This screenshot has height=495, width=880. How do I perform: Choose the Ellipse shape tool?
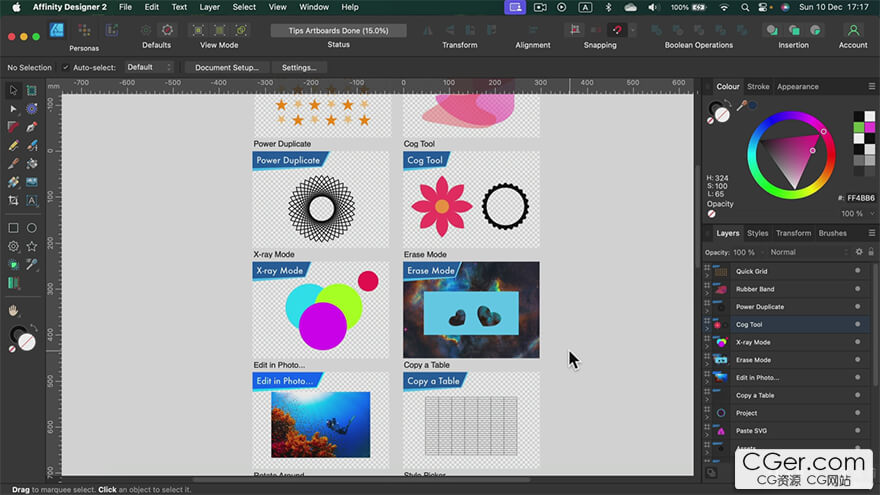32,228
